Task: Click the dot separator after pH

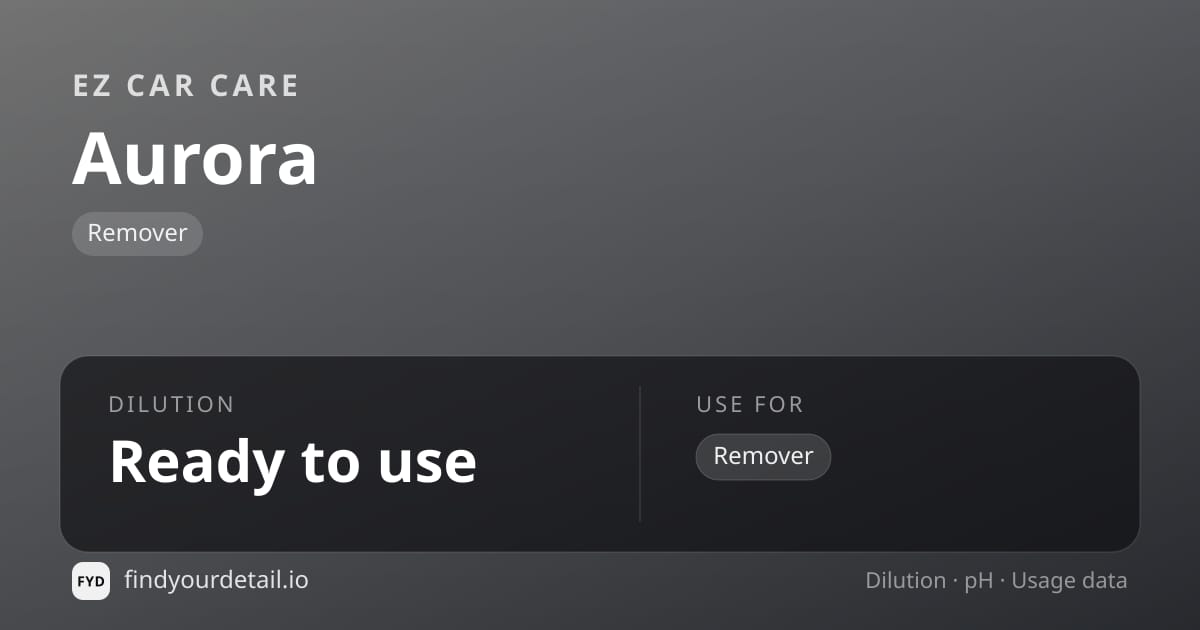Action: [1002, 581]
